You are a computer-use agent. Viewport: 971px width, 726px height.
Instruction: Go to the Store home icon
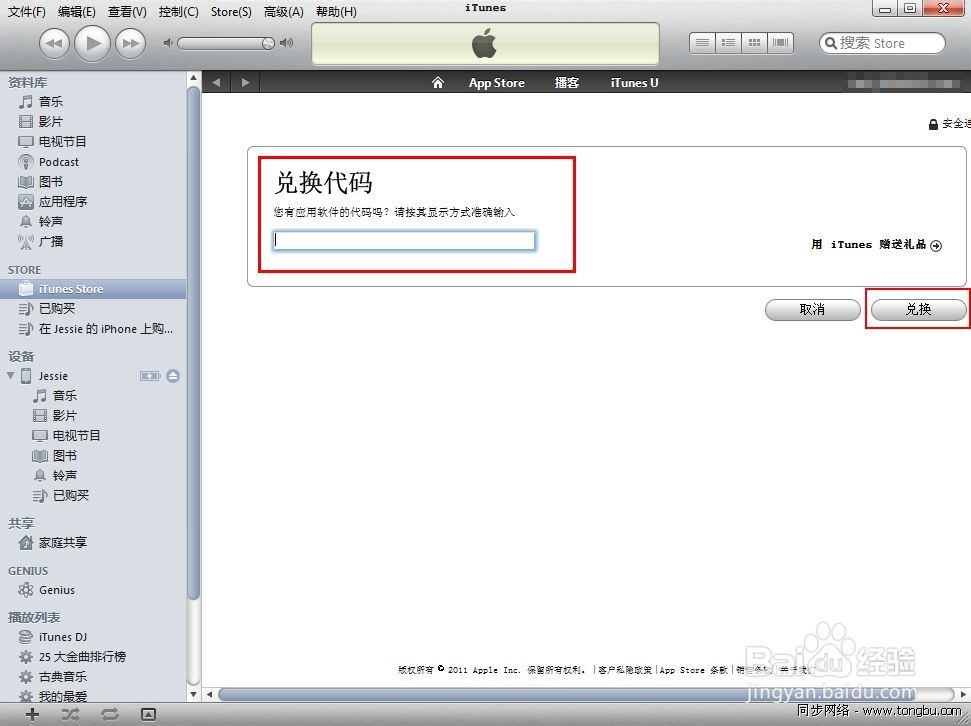[x=438, y=82]
